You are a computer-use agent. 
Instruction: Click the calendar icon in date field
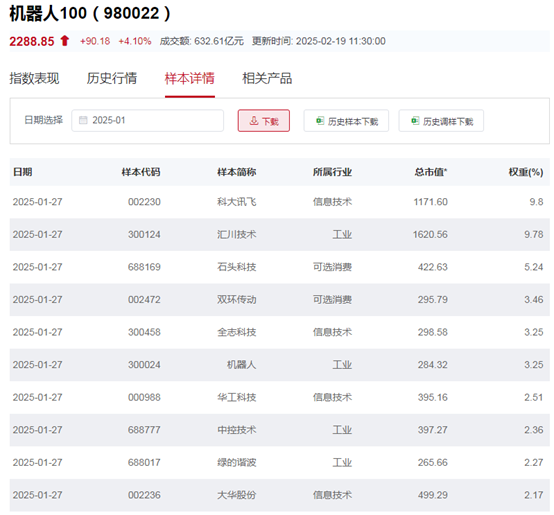(x=83, y=120)
